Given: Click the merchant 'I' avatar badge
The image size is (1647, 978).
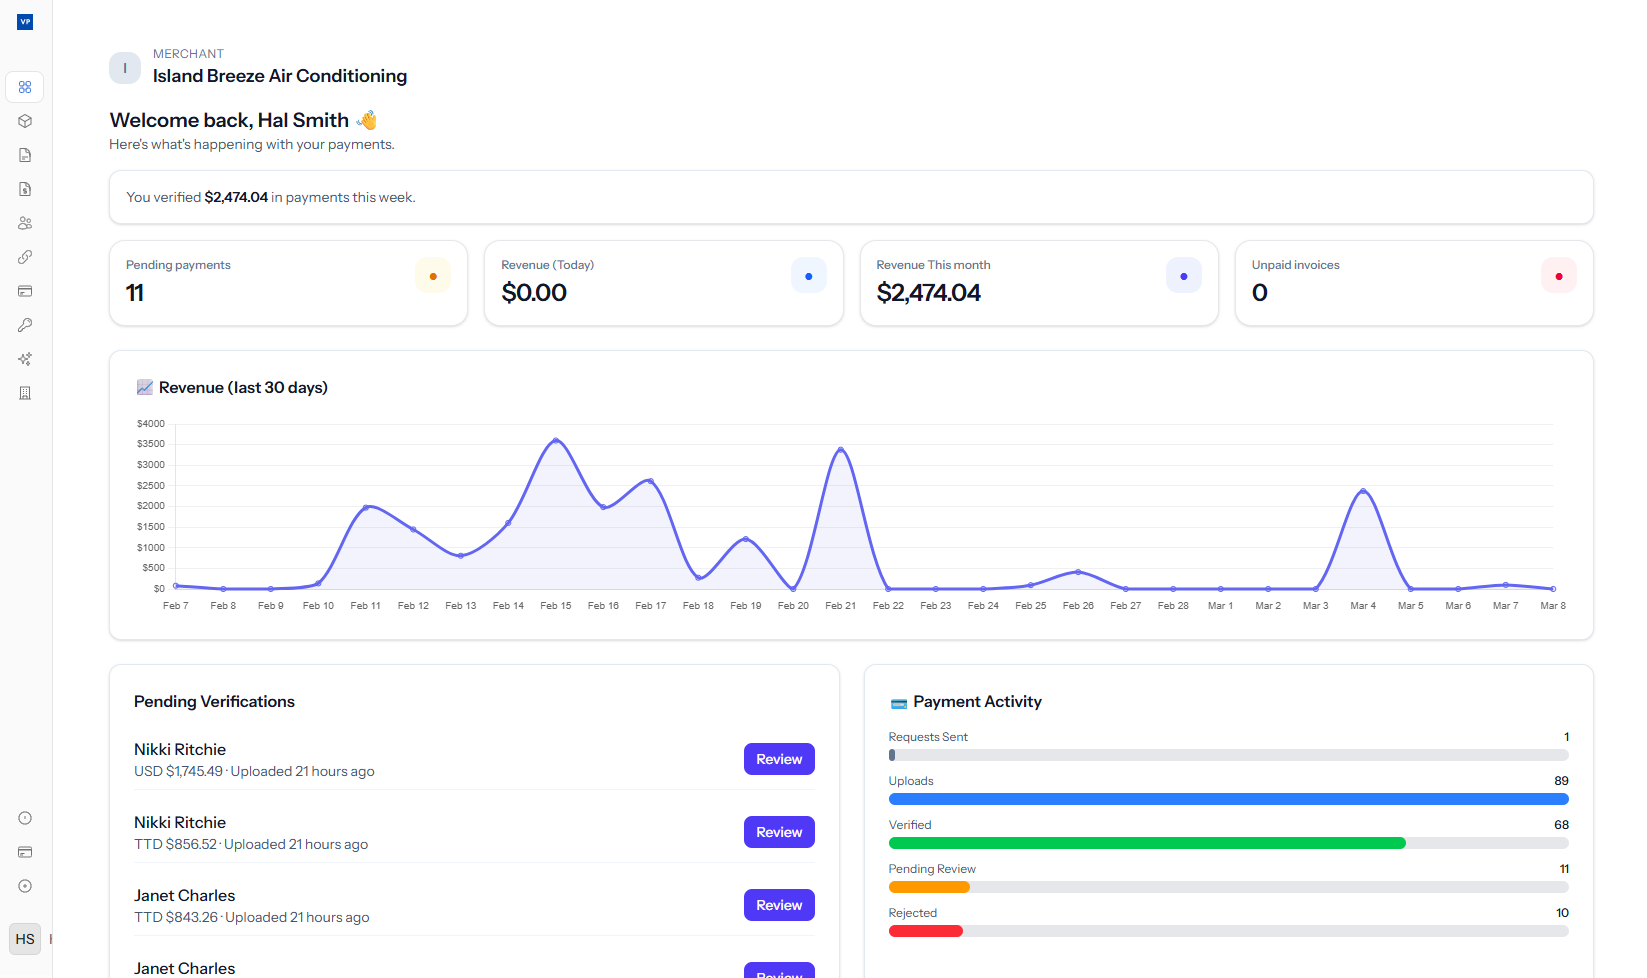Looking at the screenshot, I should click(125, 68).
